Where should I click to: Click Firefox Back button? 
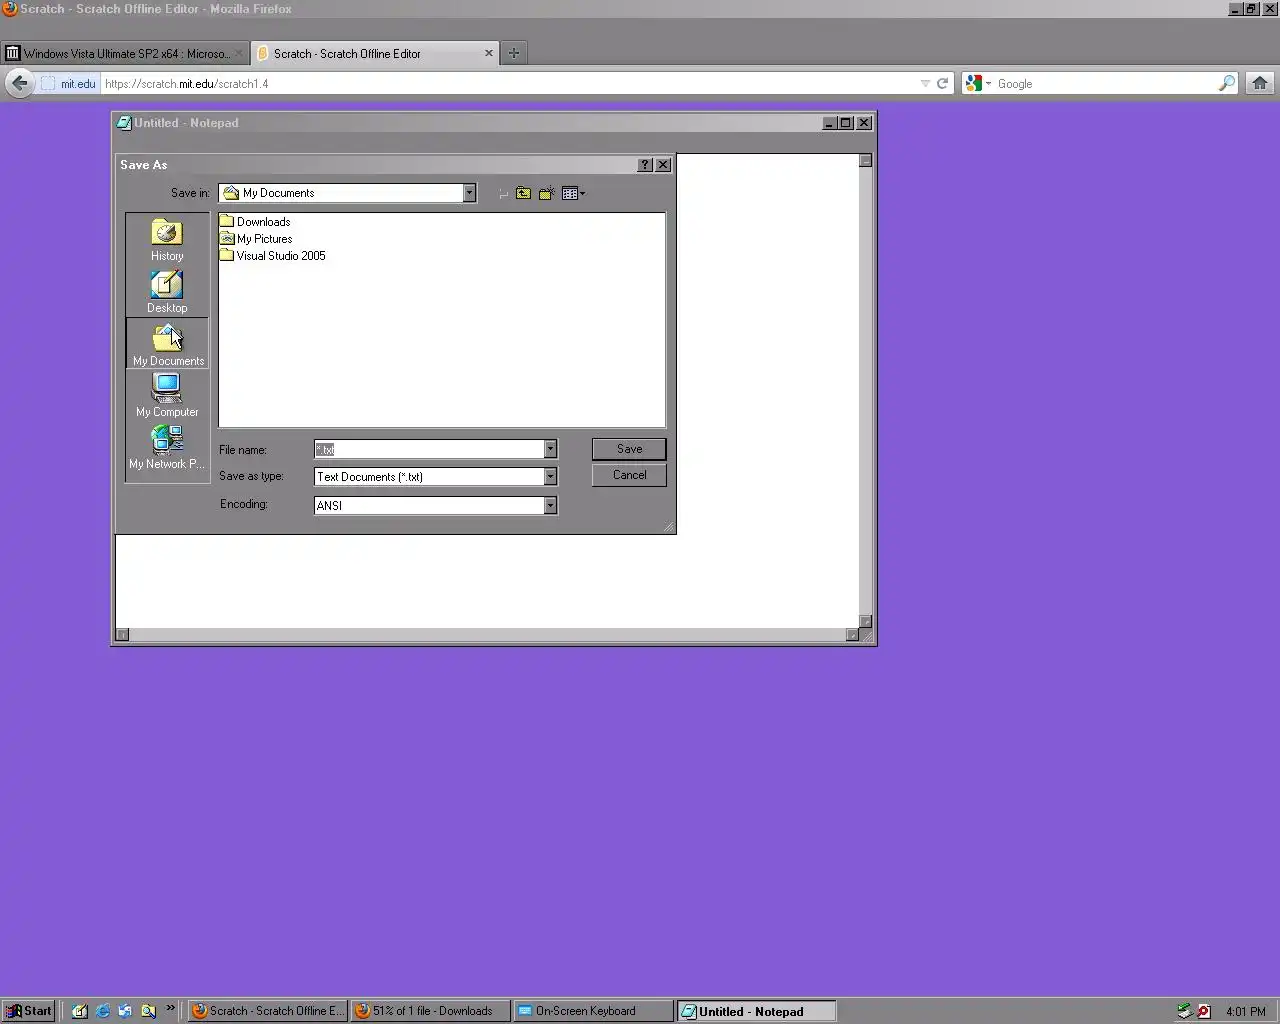[19, 83]
